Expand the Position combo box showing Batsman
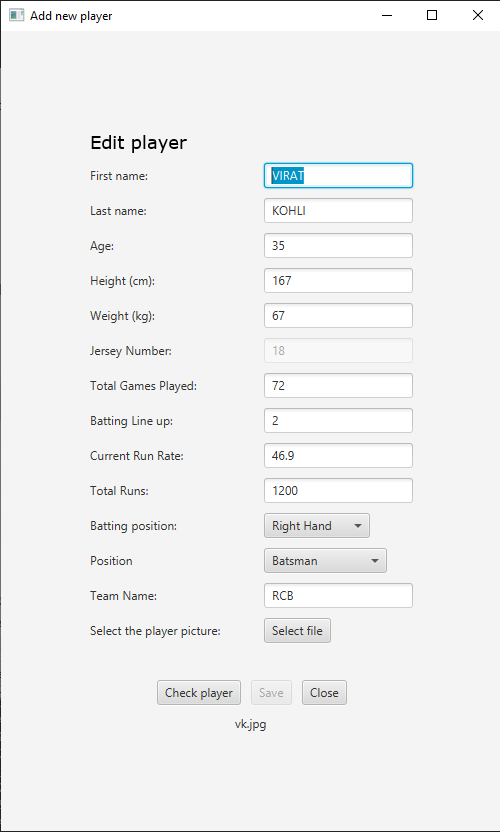 click(325, 561)
